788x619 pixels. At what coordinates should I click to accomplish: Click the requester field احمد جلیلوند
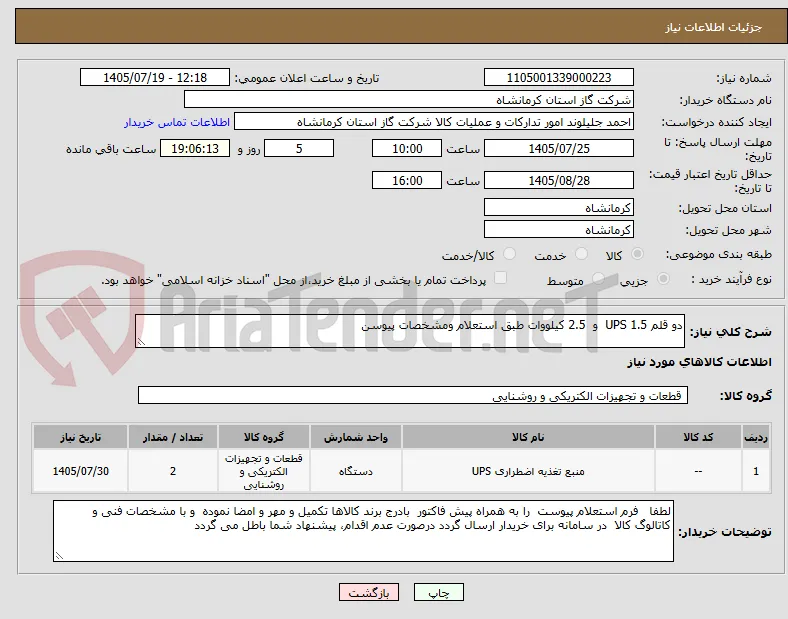click(434, 122)
